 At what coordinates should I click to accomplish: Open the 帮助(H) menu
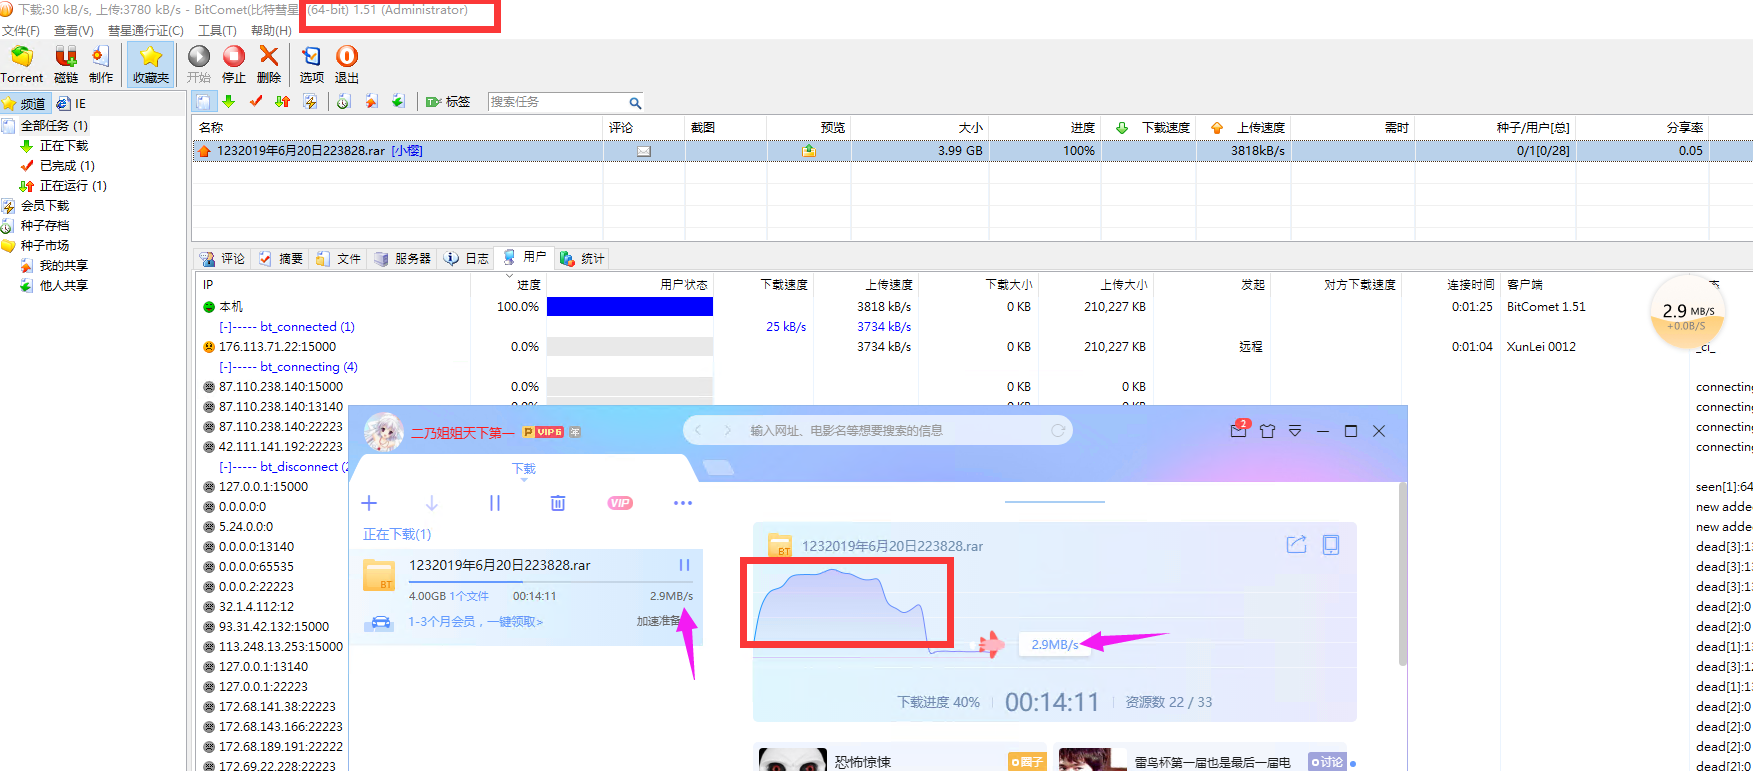271,31
